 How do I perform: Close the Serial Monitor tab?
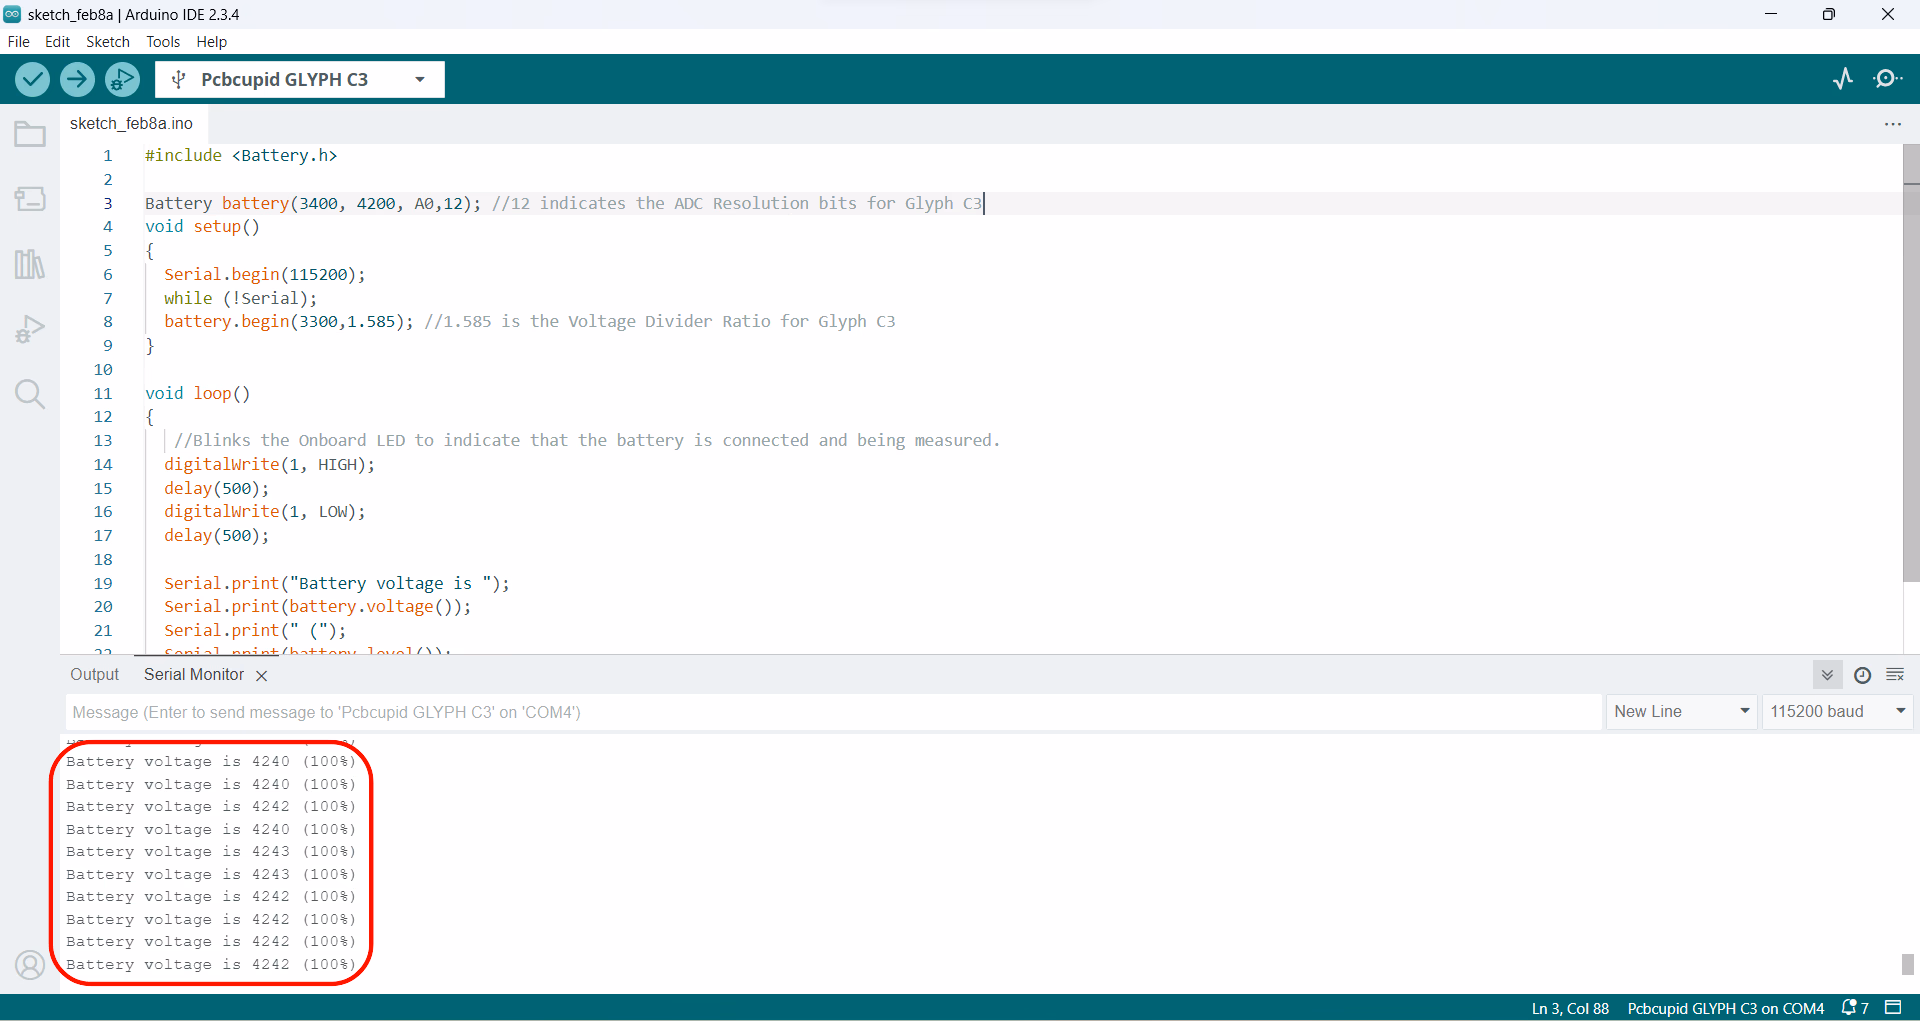[x=262, y=676]
